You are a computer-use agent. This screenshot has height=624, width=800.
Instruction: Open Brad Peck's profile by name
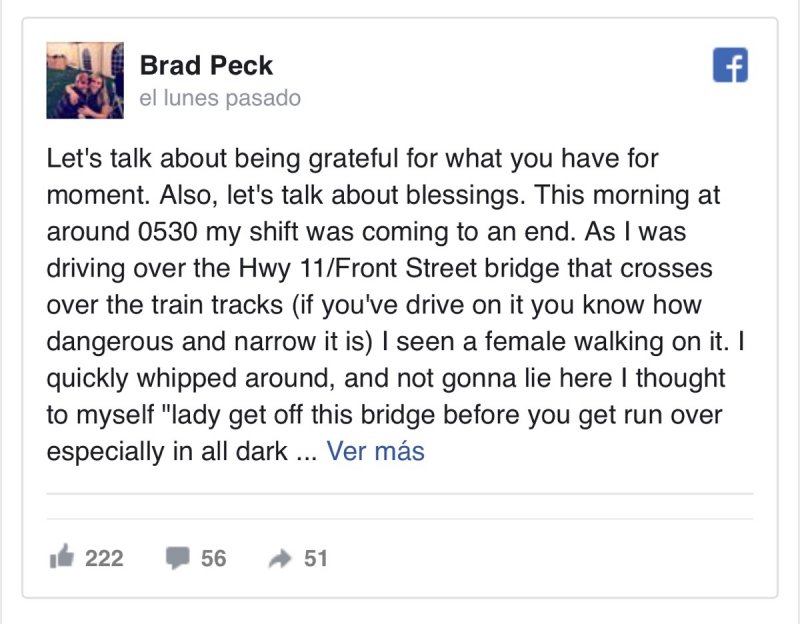coord(206,65)
